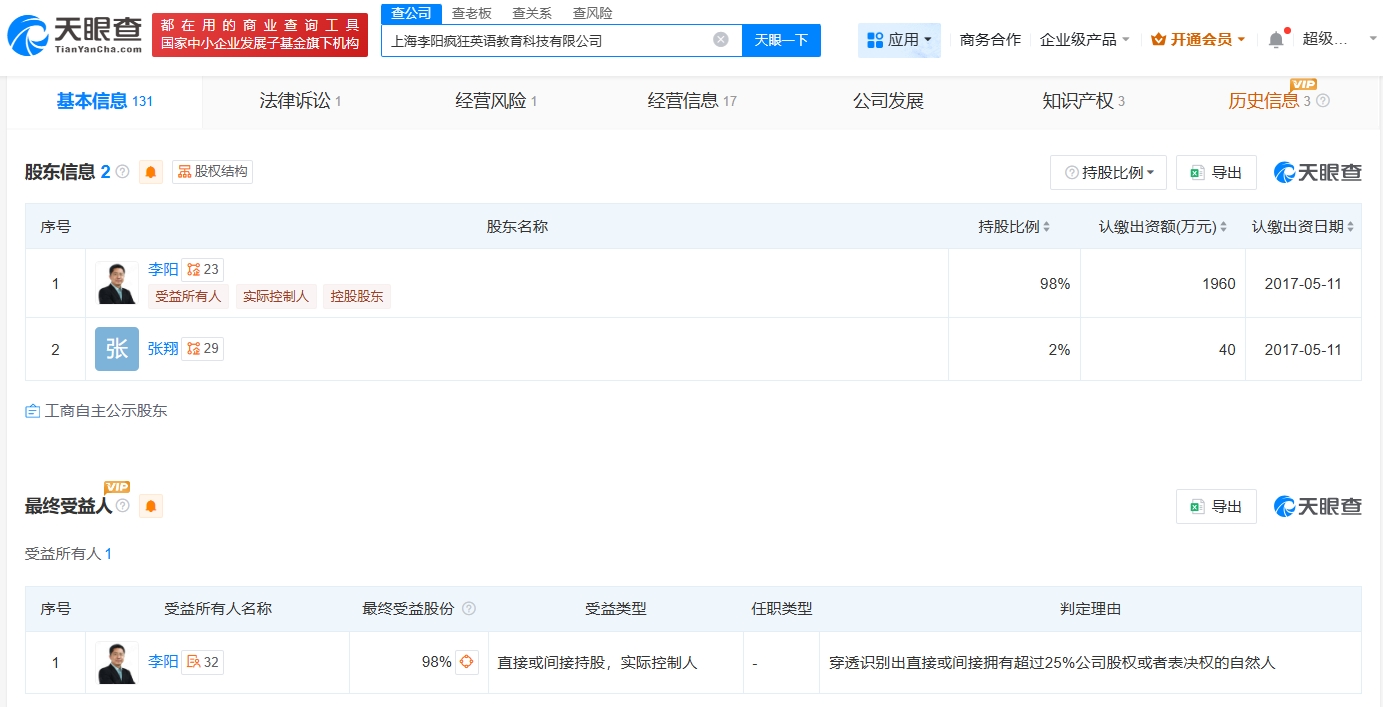Click the penetration icon beside 98% beneficiary share

(x=466, y=662)
